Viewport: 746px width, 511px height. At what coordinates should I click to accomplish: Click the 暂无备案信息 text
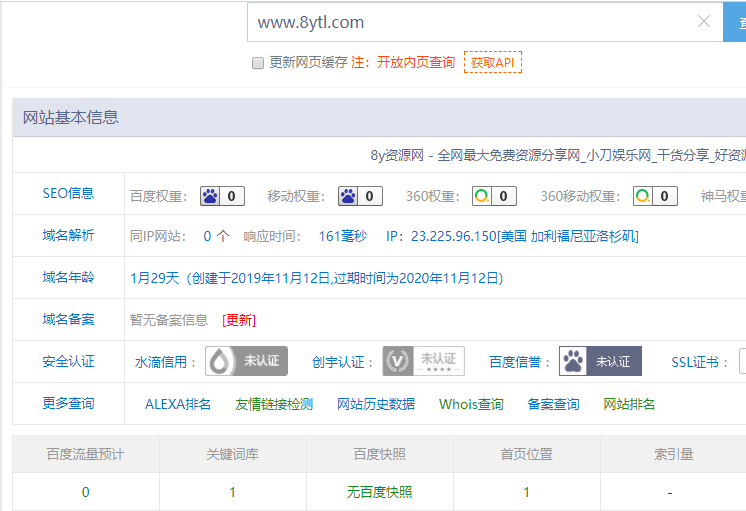[x=169, y=320]
